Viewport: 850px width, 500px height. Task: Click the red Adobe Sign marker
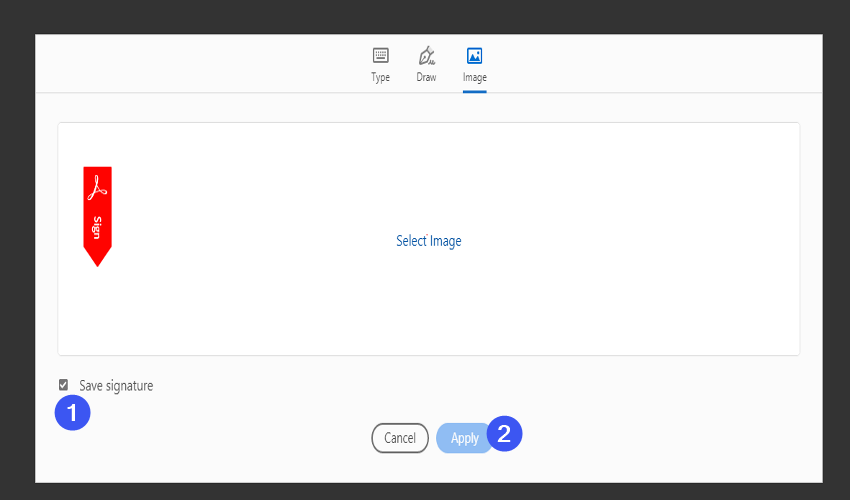(x=98, y=216)
